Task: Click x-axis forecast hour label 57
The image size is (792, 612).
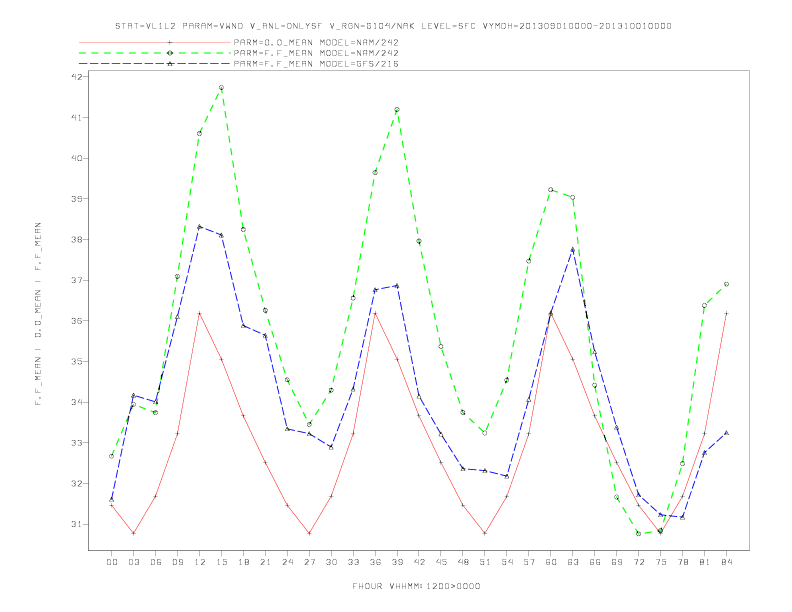Action: 529,562
